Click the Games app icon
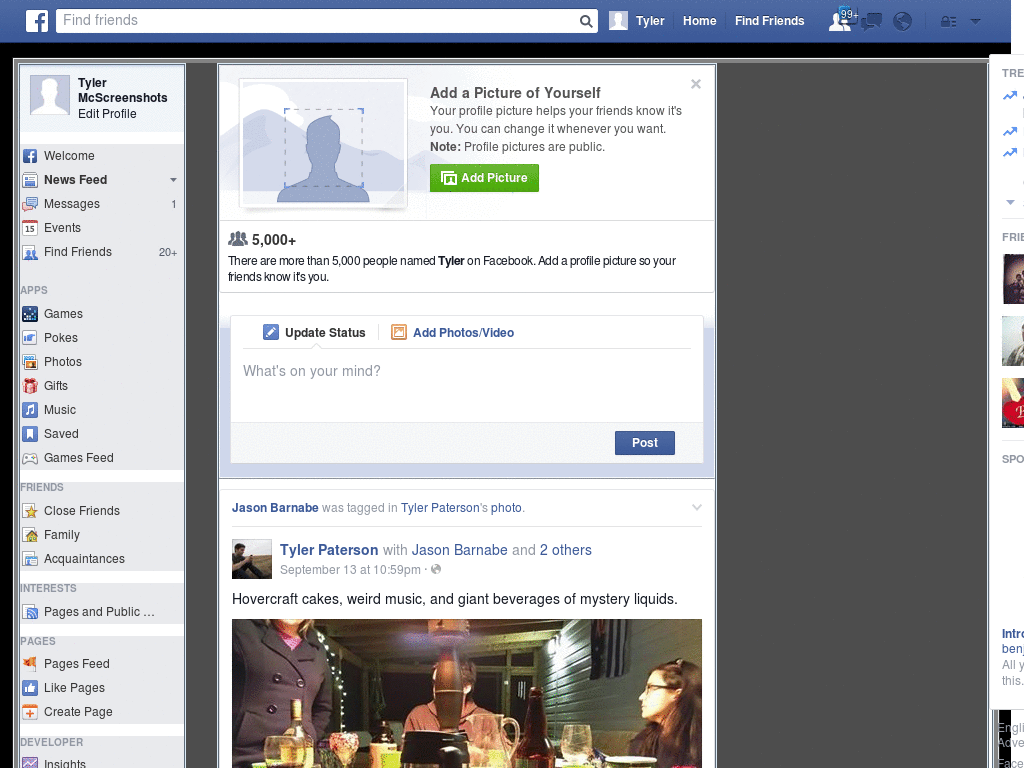 click(x=30, y=314)
